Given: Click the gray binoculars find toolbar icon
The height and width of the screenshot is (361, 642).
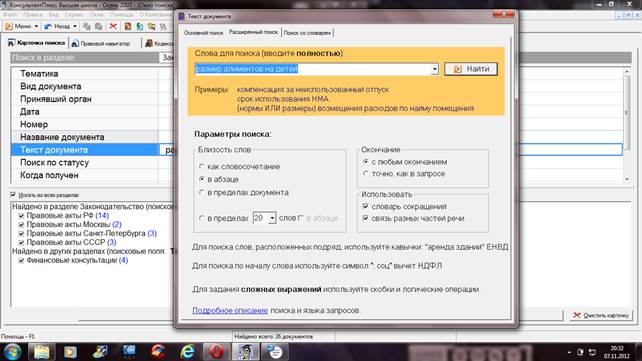Looking at the screenshot, I should [163, 26].
